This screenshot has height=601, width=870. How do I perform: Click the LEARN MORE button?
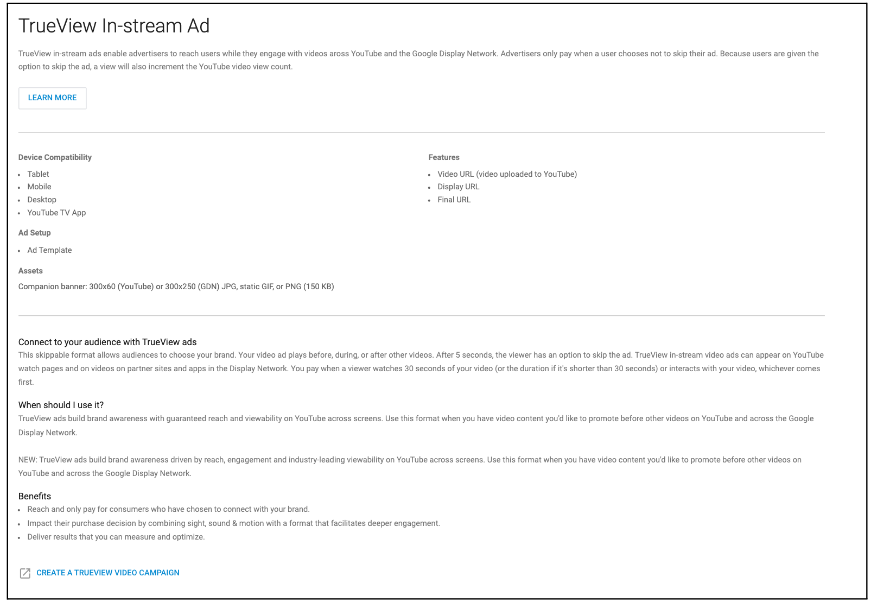pyautogui.click(x=52, y=98)
